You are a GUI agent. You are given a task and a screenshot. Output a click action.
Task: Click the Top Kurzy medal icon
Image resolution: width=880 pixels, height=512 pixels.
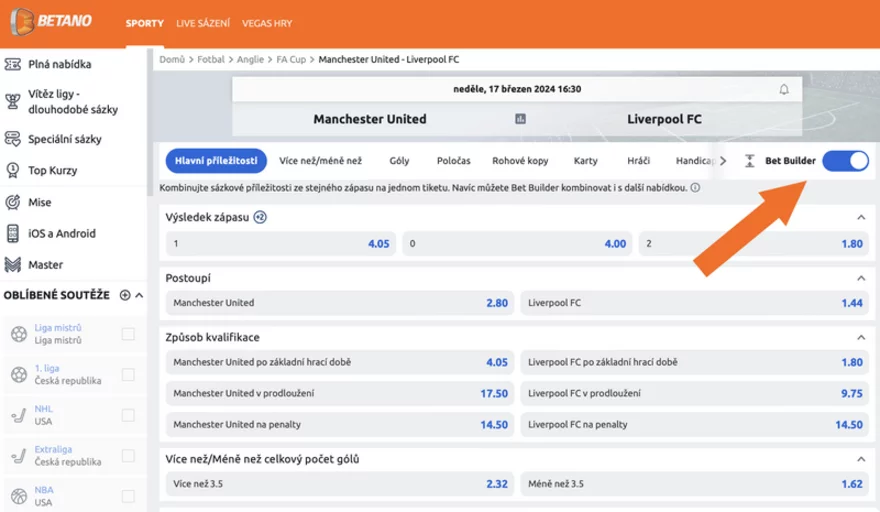[x=13, y=170]
